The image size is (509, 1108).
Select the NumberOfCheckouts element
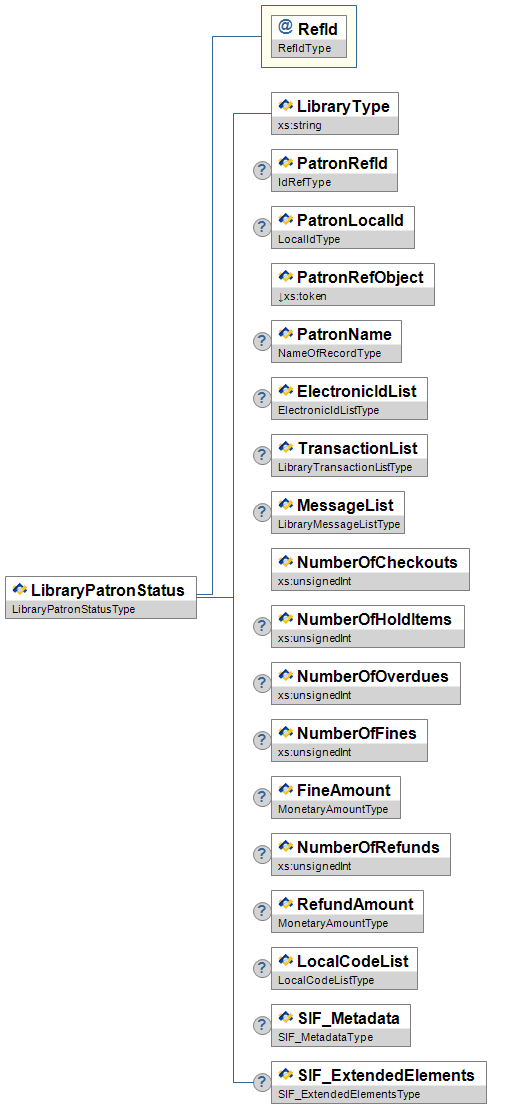(370, 569)
